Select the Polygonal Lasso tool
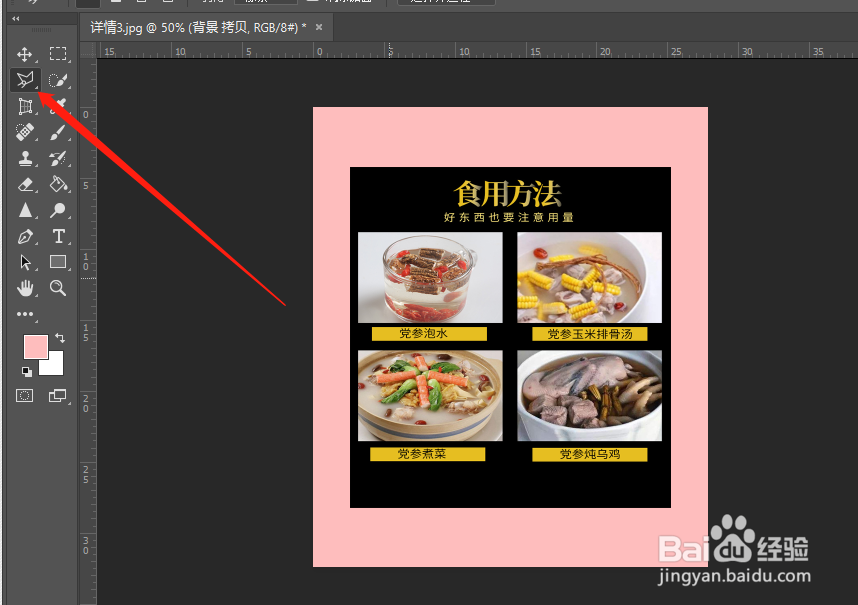 click(x=25, y=80)
